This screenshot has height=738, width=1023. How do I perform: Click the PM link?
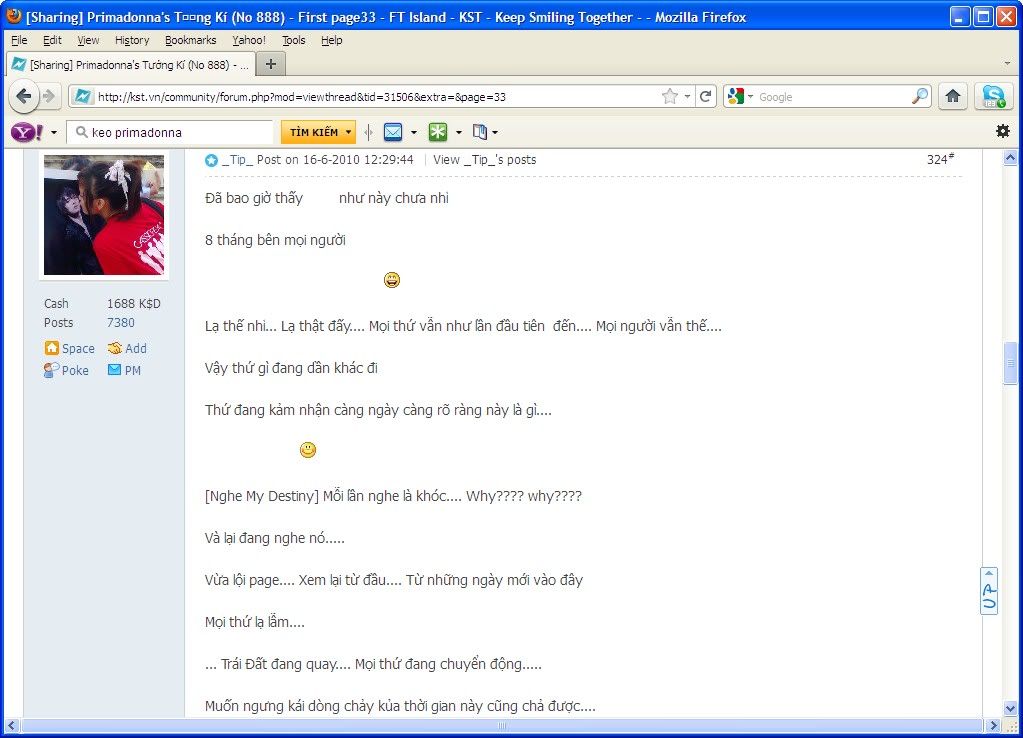(132, 371)
